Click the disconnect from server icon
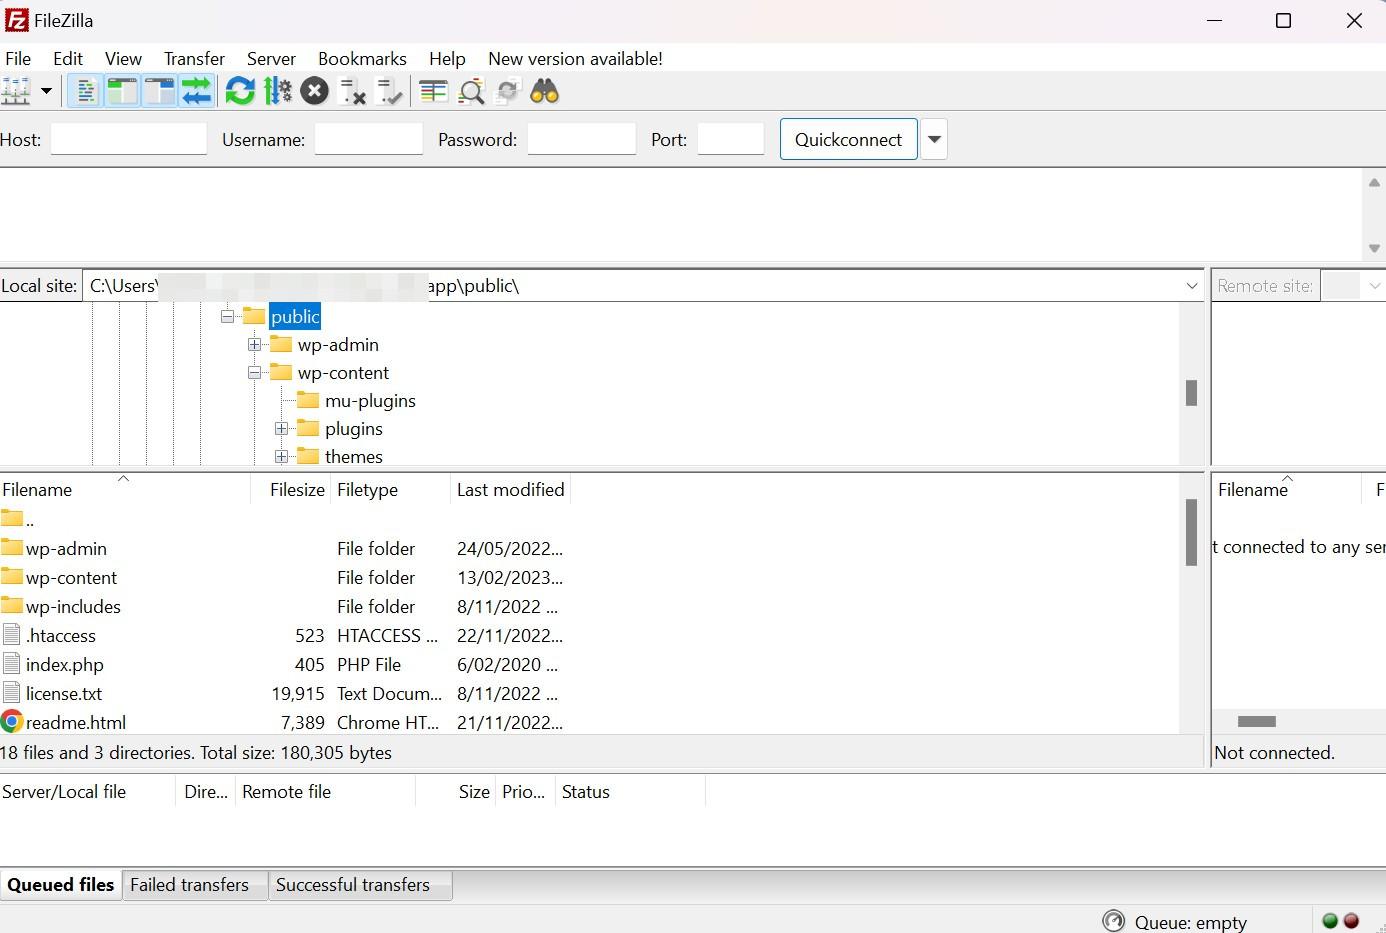Image resolution: width=1386 pixels, height=933 pixels. coord(352,92)
